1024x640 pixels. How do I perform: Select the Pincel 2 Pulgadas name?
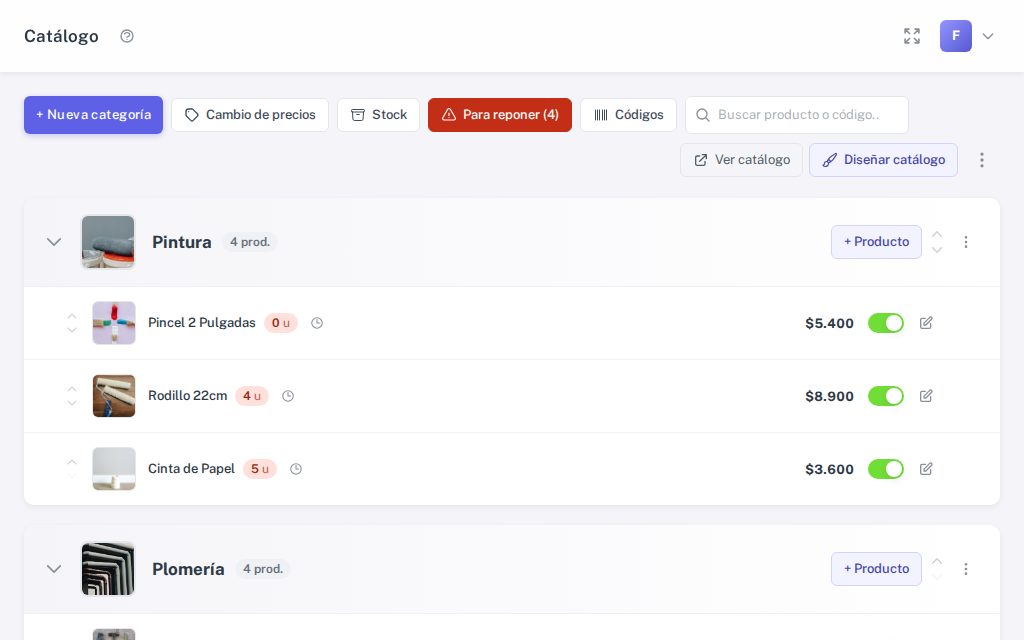[202, 323]
